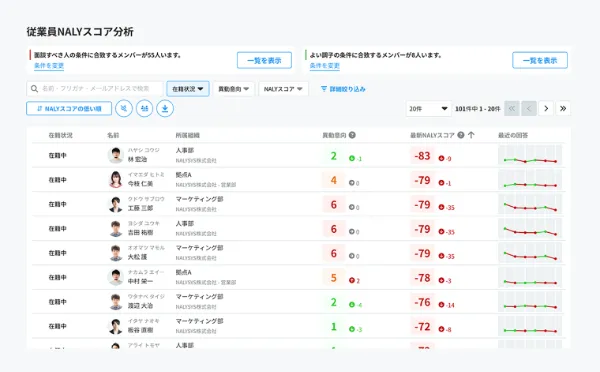Toggle the NALYスコアの低い順 sort button
This screenshot has width=600, height=372.
(69, 109)
